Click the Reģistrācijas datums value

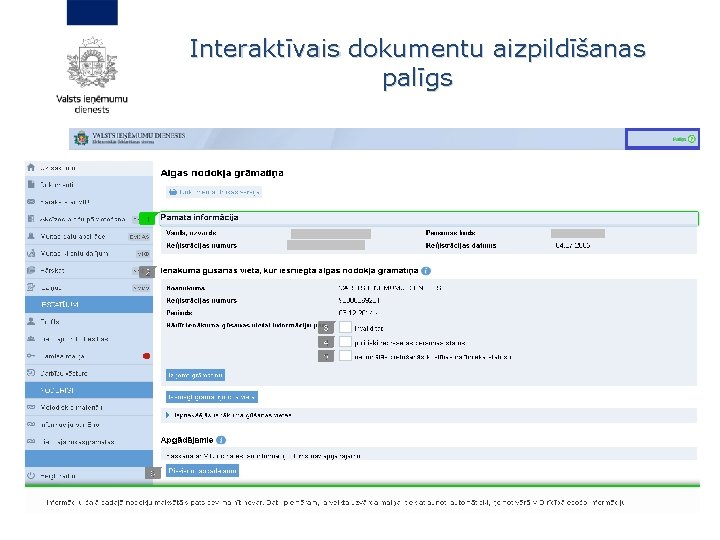(x=573, y=246)
